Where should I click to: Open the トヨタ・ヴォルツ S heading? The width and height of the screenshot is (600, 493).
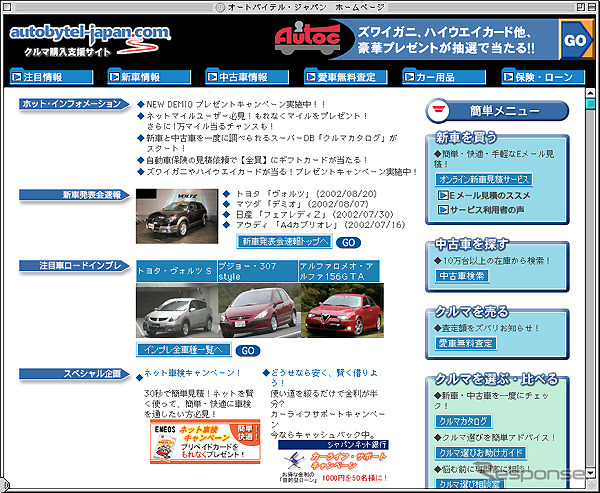(x=176, y=271)
